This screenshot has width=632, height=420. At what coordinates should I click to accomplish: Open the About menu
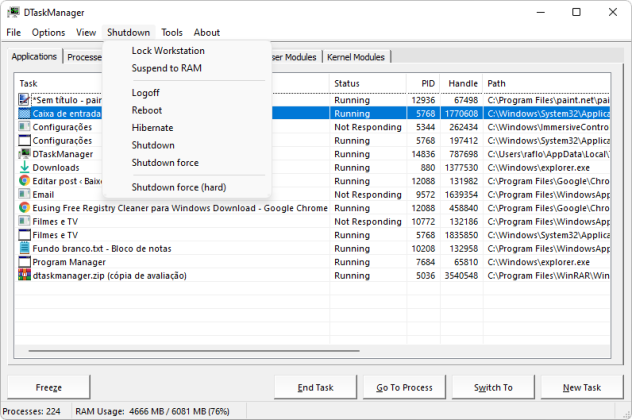tap(207, 32)
